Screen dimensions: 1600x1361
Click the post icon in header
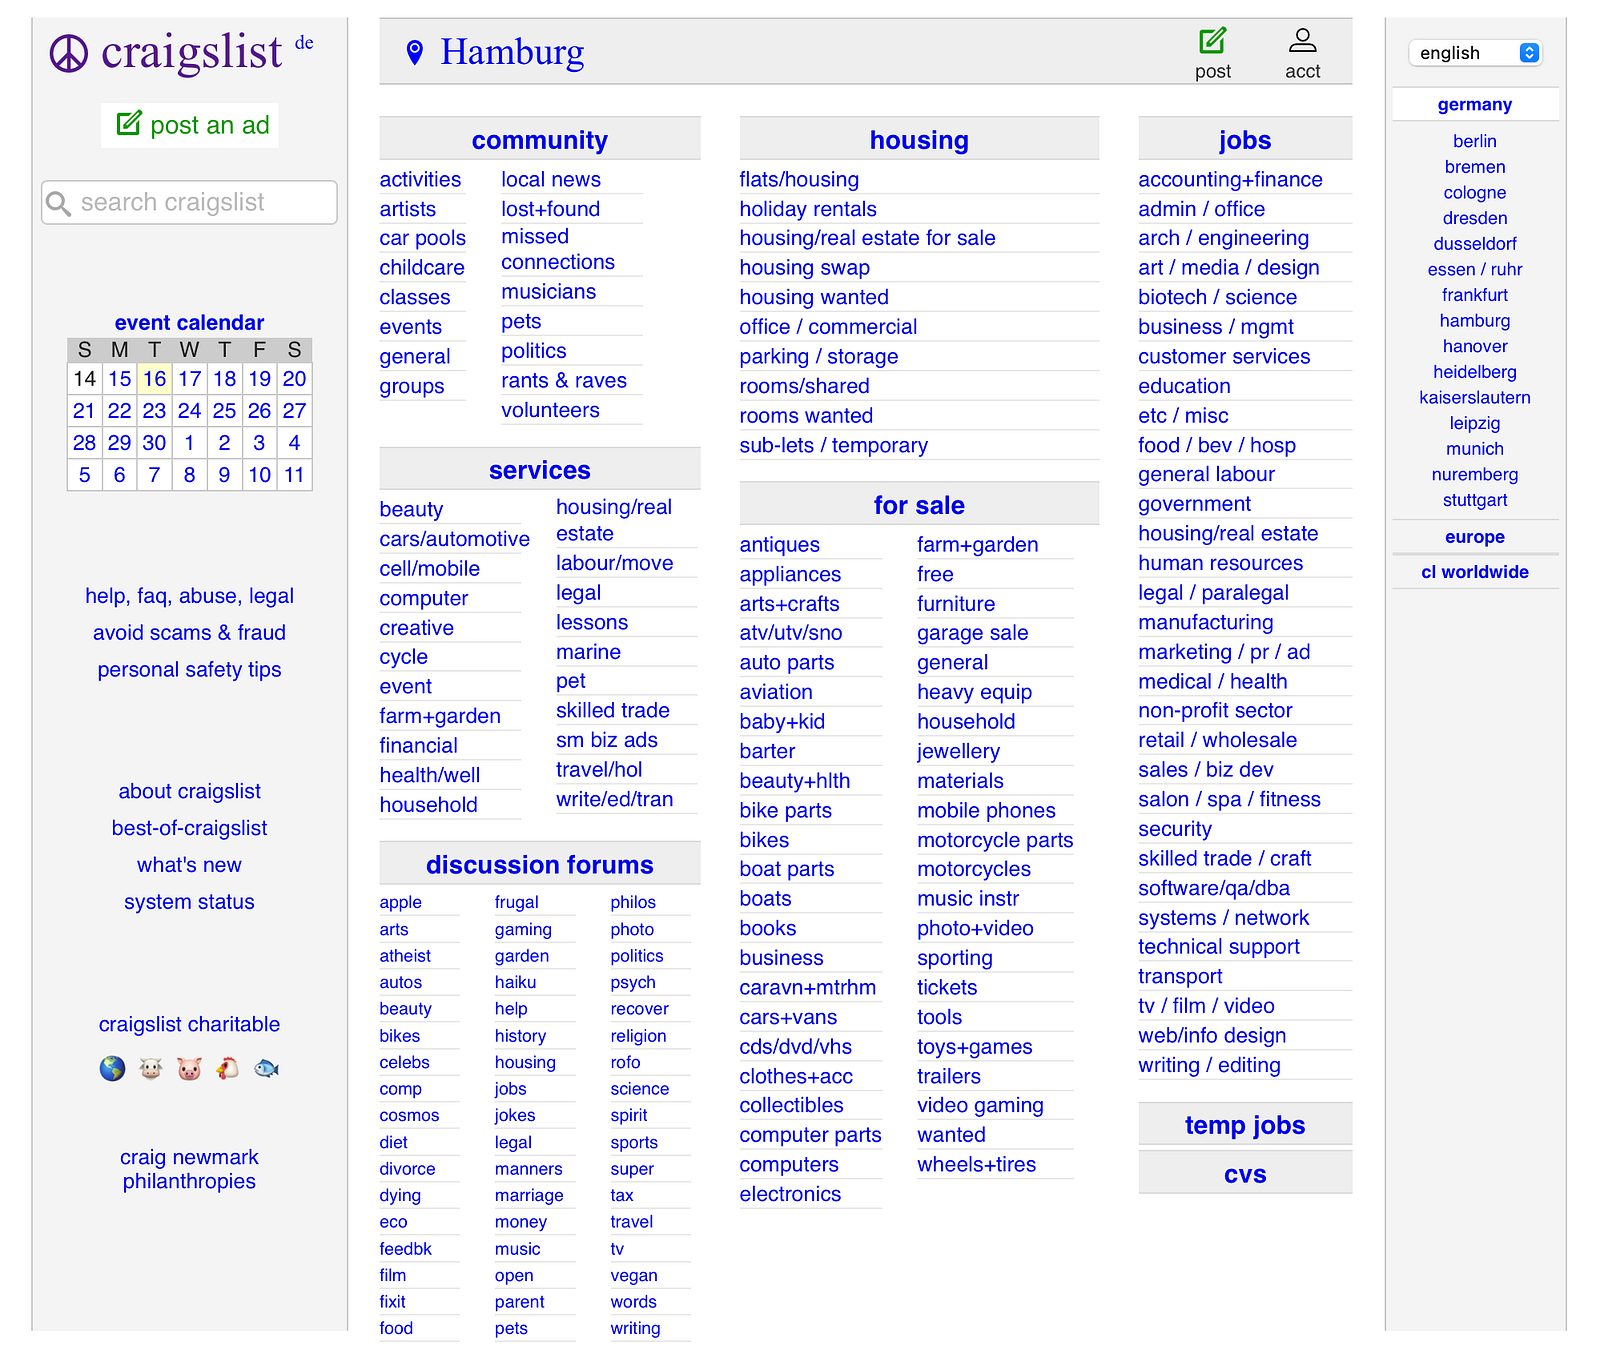point(1212,41)
